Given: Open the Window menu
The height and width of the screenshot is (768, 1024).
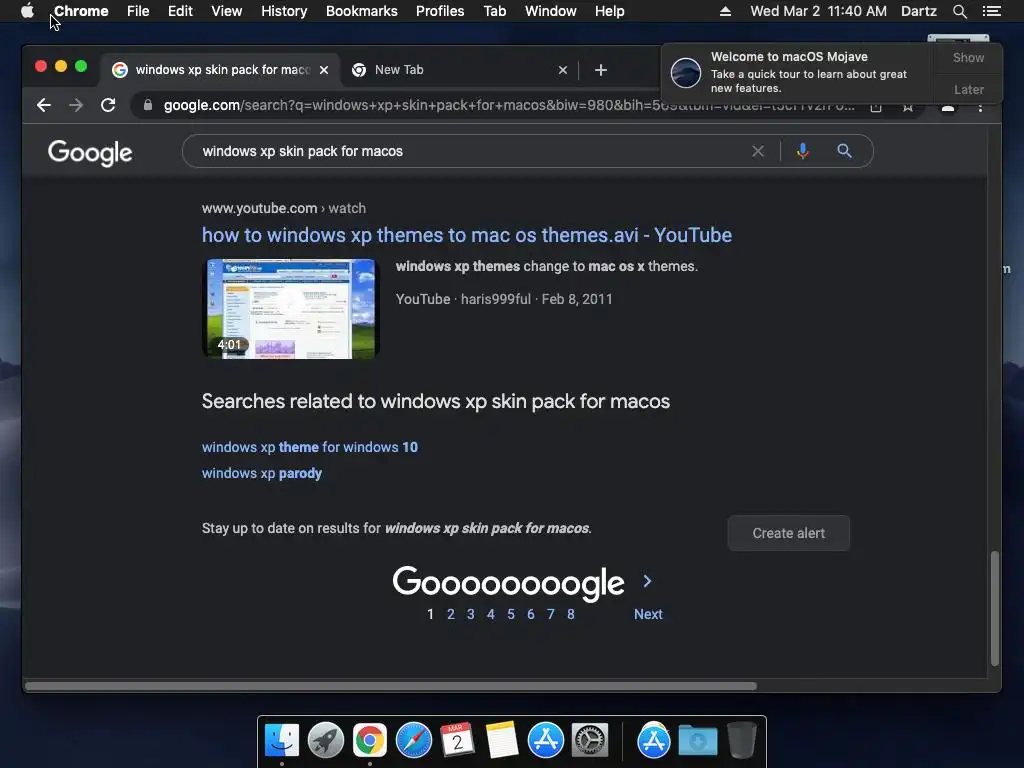Looking at the screenshot, I should pyautogui.click(x=551, y=11).
